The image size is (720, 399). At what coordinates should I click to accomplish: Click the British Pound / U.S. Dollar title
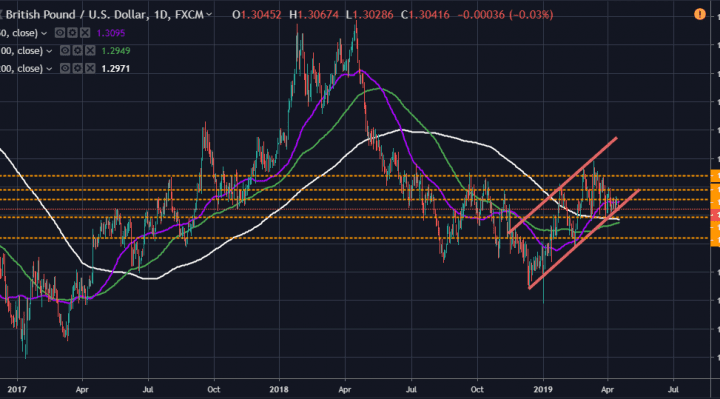(x=77, y=15)
